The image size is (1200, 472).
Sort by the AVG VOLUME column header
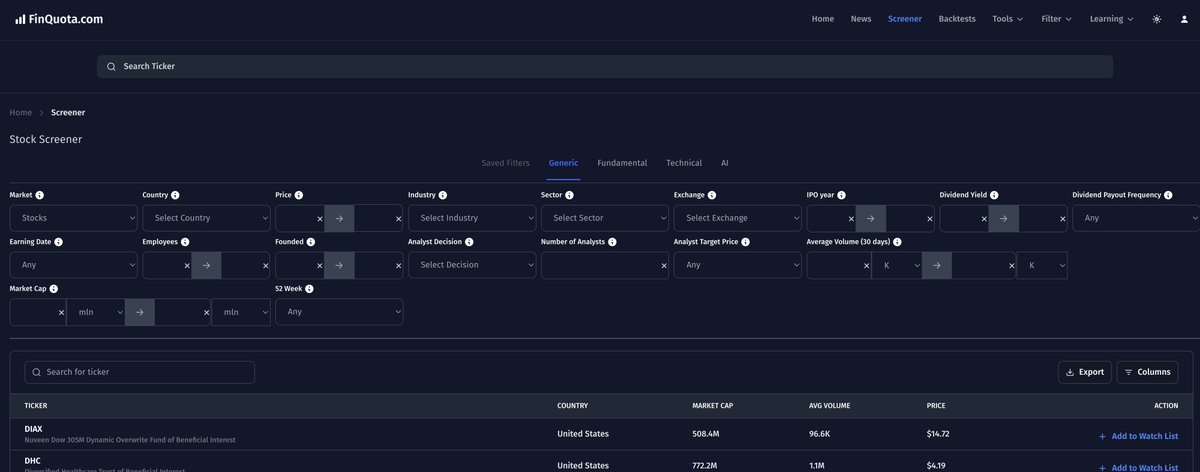pos(830,406)
